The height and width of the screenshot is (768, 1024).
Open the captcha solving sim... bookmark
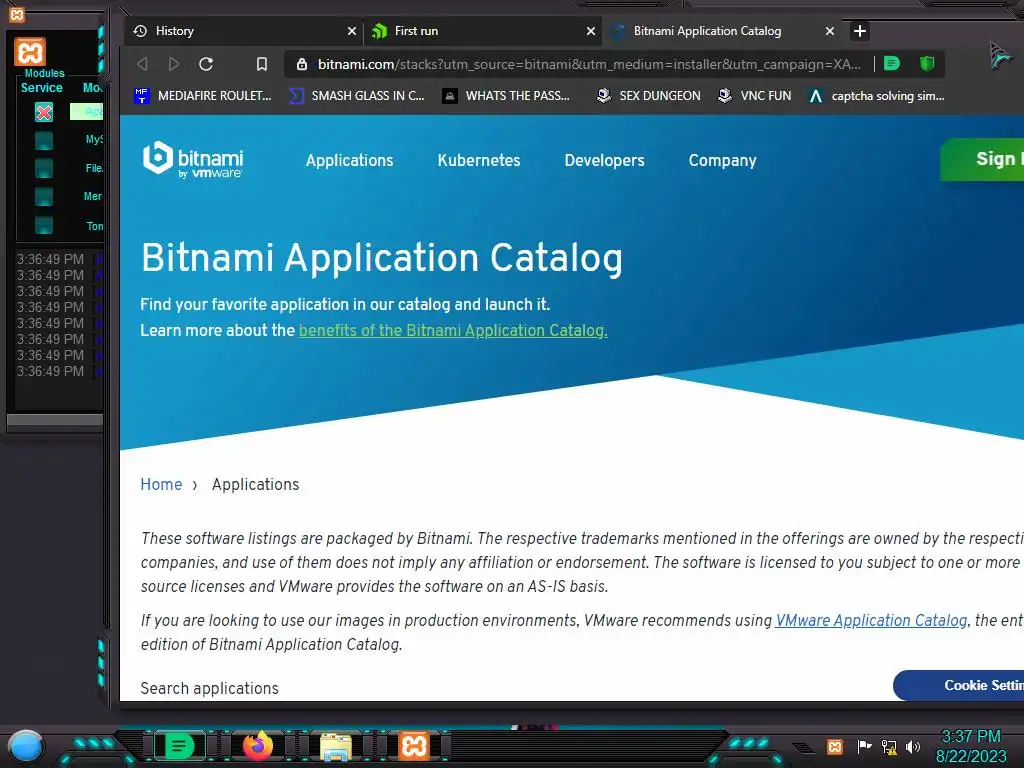click(876, 96)
